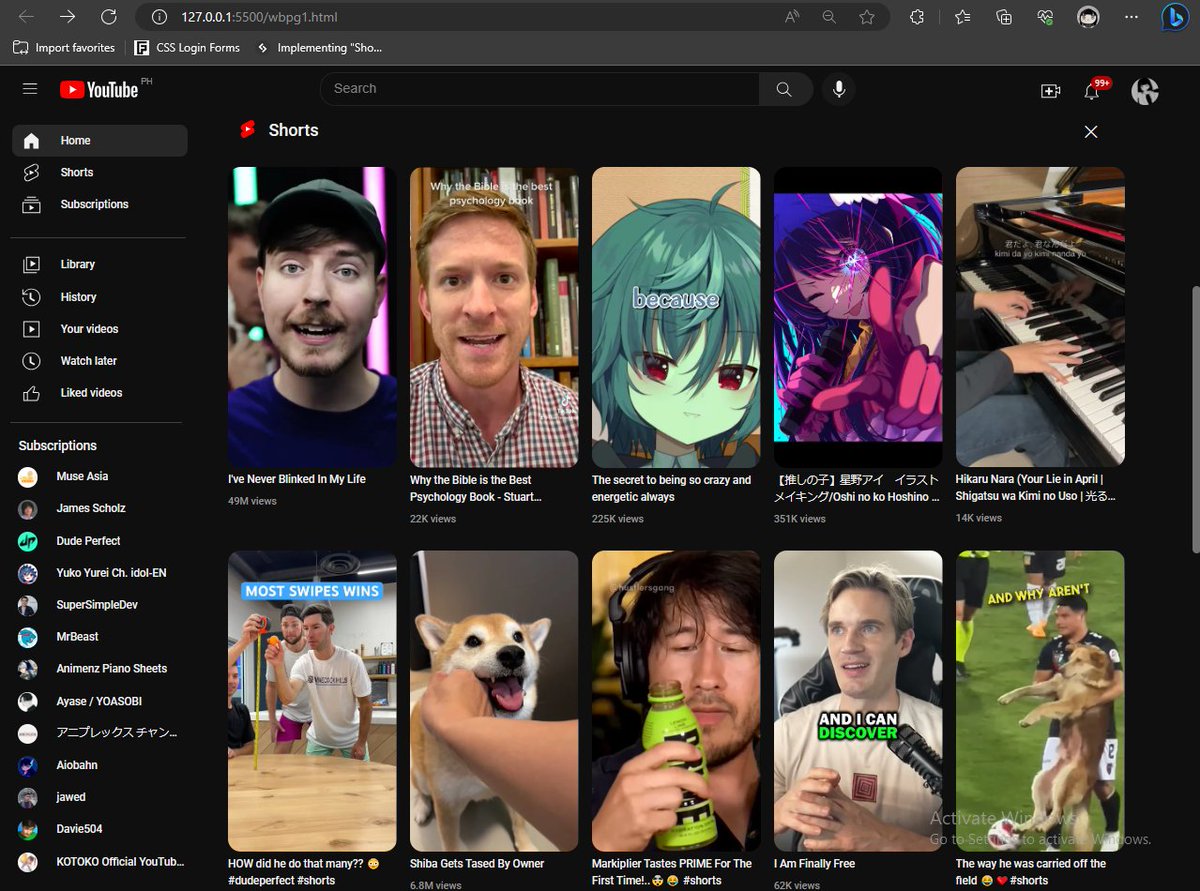1200x891 pixels.
Task: Click the Dude Perfect channel avatar
Action: [28, 541]
